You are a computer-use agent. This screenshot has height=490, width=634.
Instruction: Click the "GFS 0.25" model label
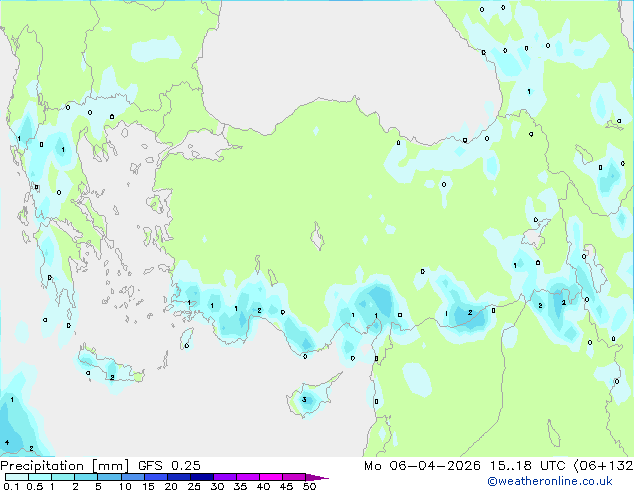pyautogui.click(x=169, y=466)
